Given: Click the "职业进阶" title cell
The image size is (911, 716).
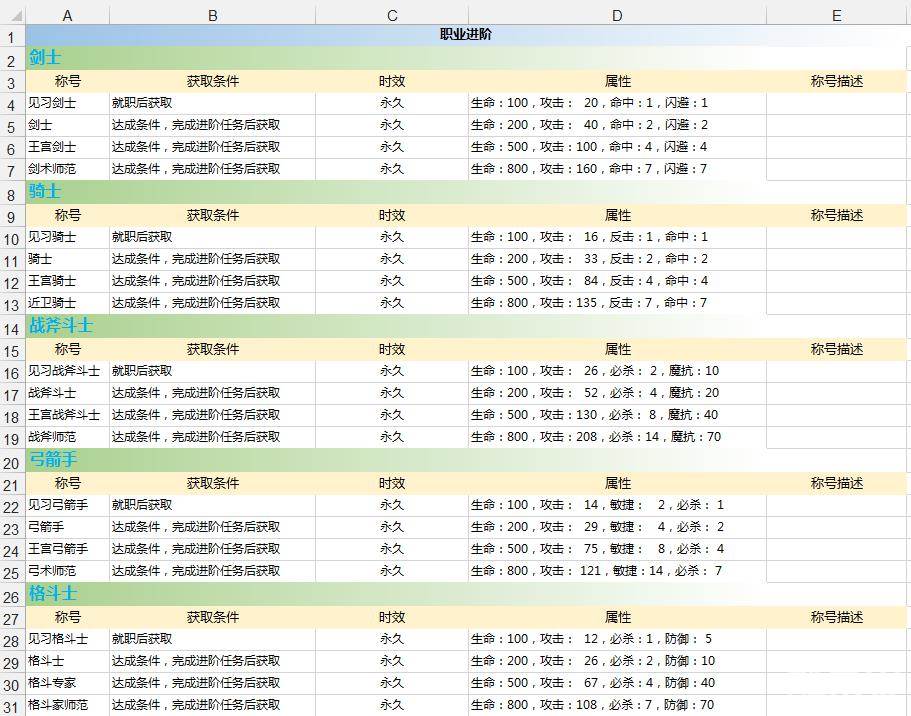Looking at the screenshot, I should pos(466,35).
